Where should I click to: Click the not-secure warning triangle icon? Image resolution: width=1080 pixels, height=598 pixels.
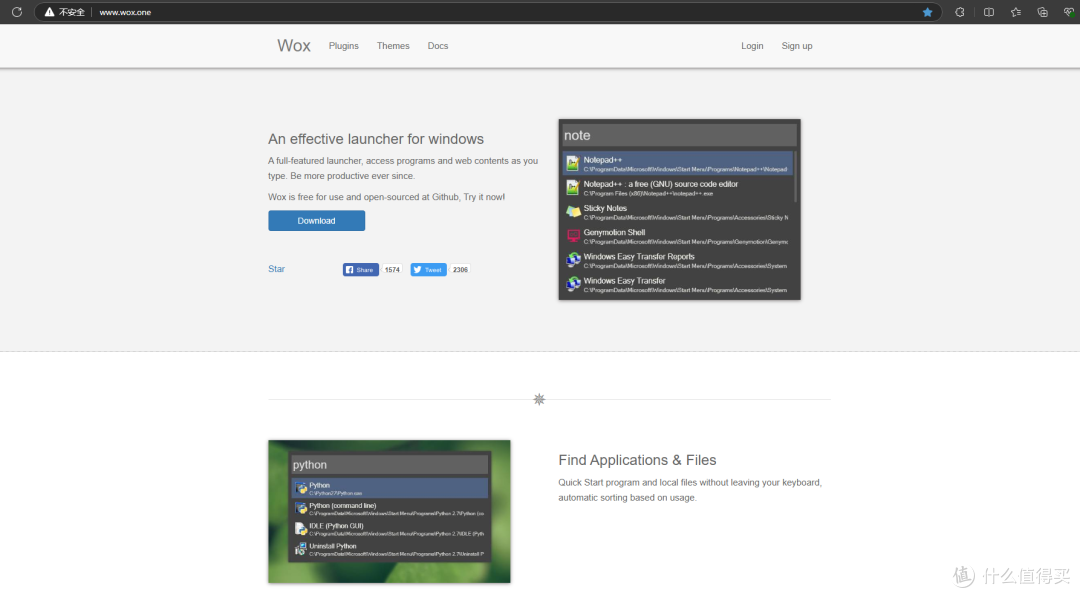(x=49, y=12)
